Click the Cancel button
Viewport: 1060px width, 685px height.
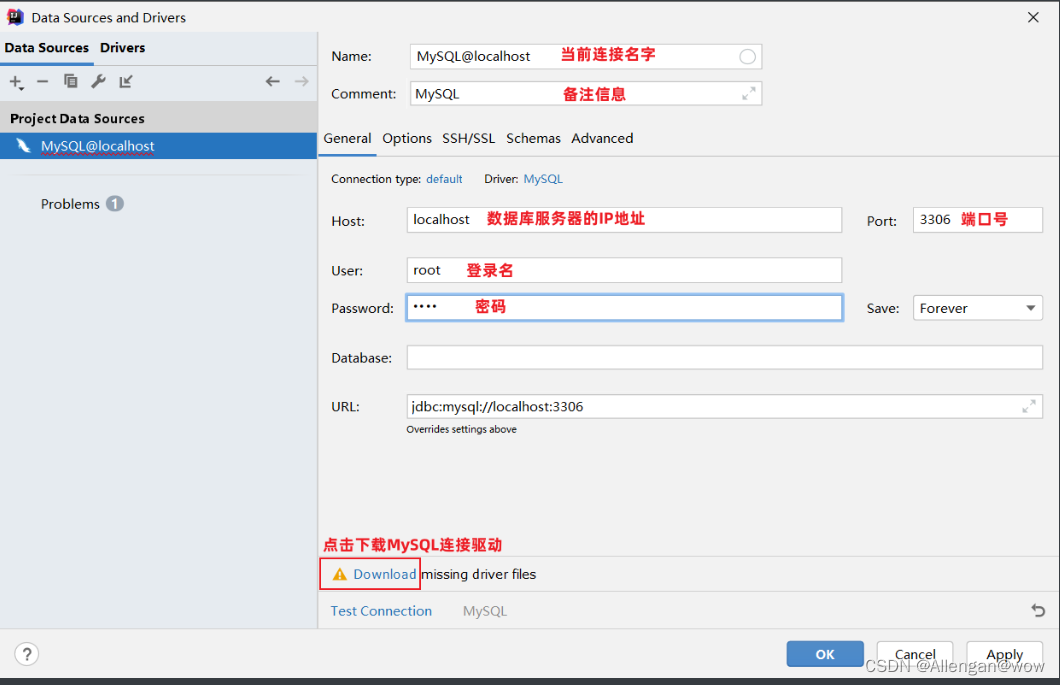pos(915,654)
